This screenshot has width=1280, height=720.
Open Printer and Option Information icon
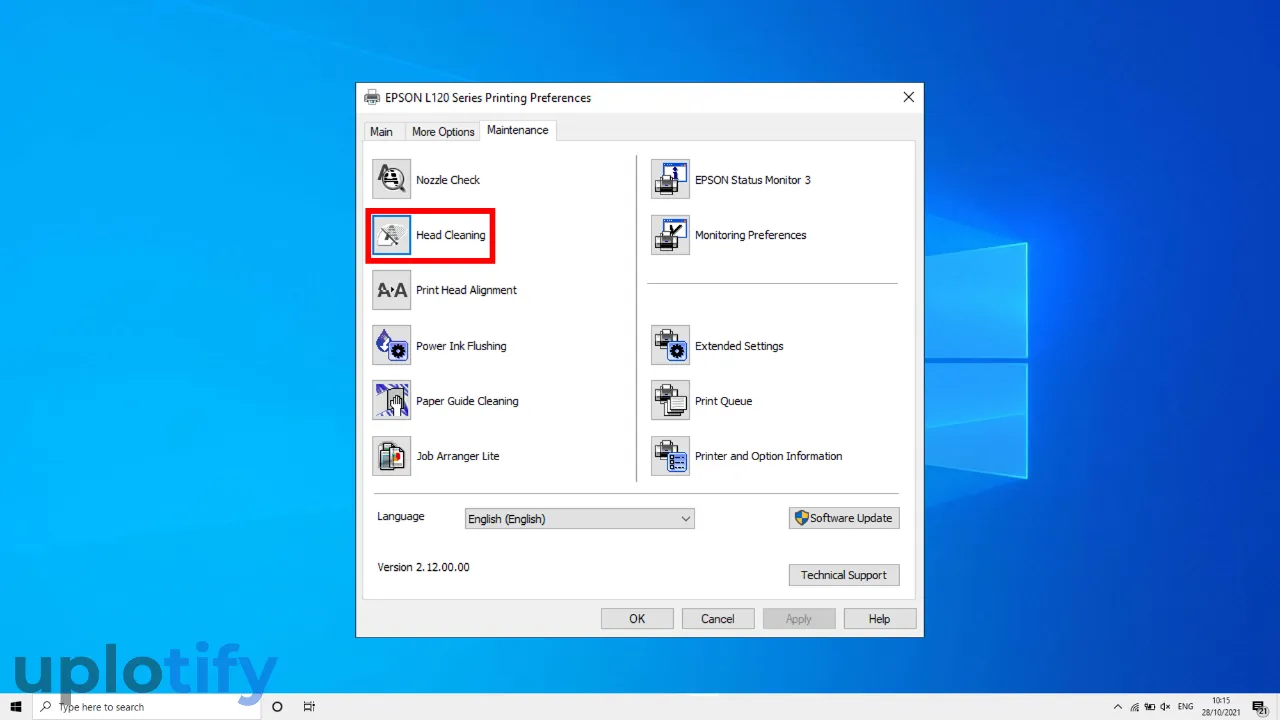670,455
